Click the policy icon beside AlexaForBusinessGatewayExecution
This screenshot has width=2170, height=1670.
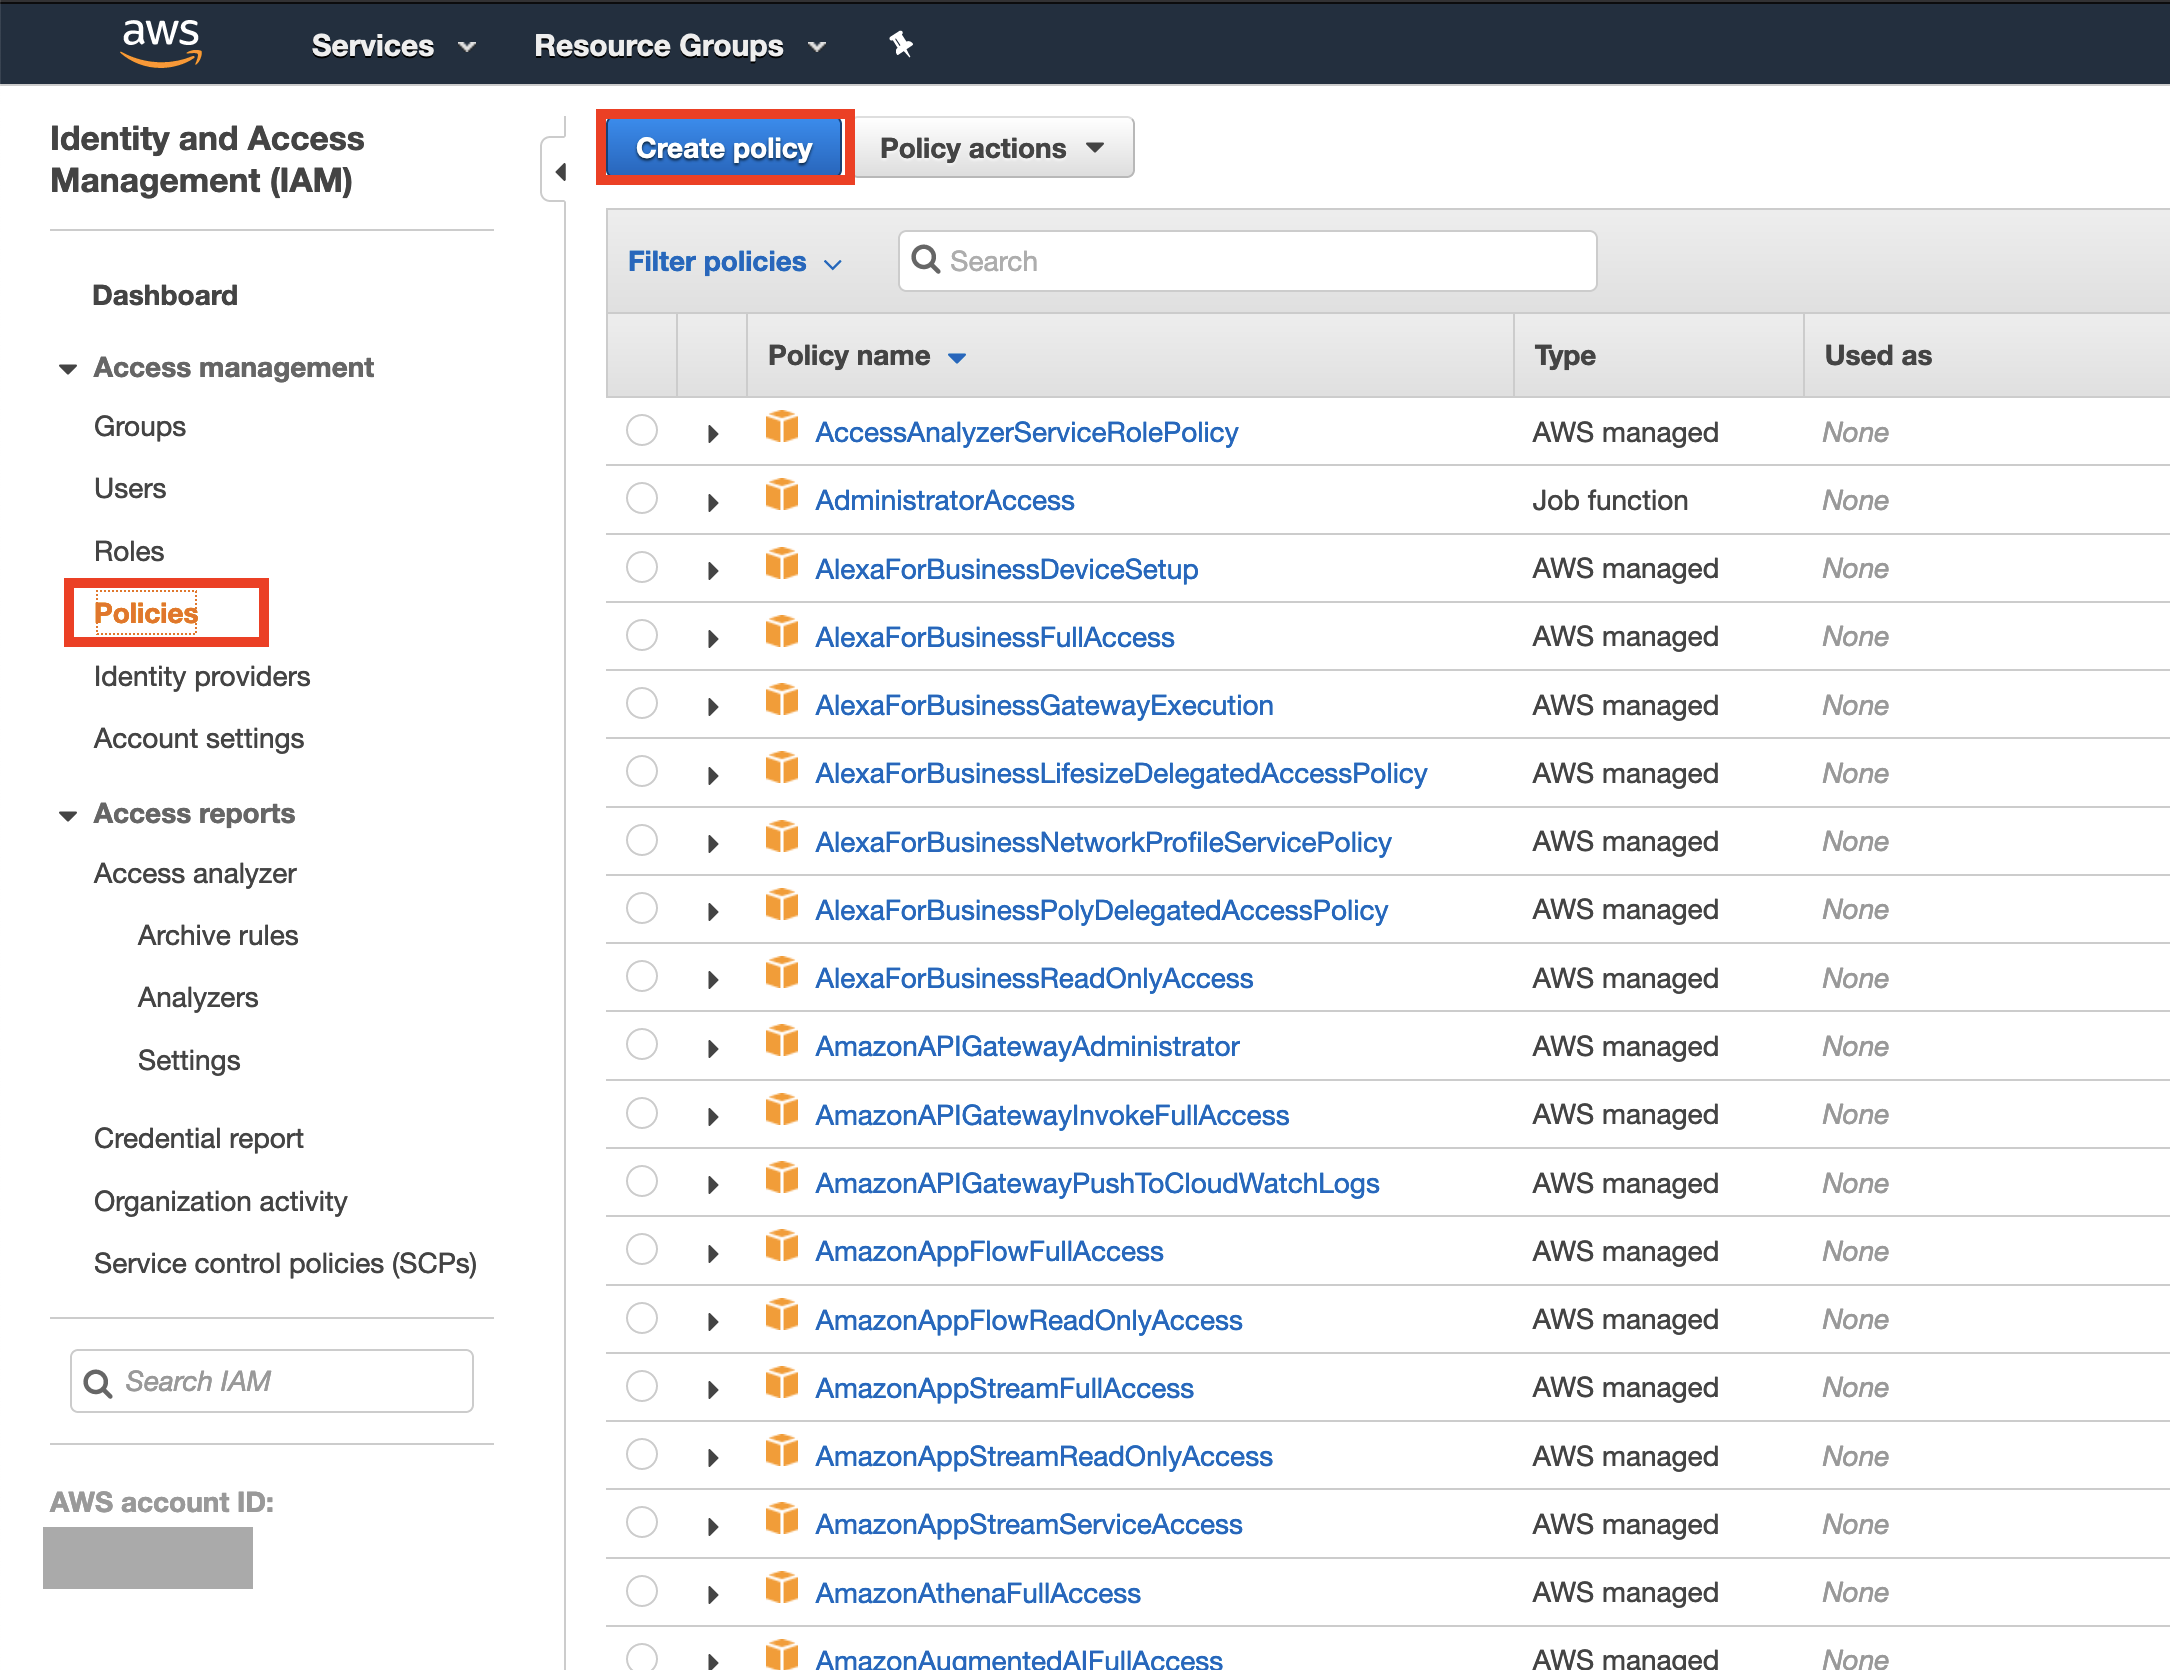pos(782,701)
